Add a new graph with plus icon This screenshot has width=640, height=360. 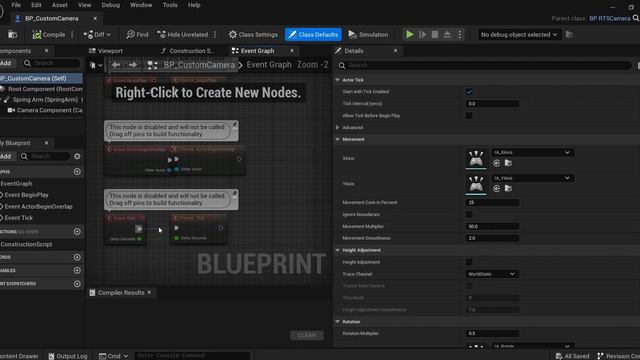(x=77, y=172)
